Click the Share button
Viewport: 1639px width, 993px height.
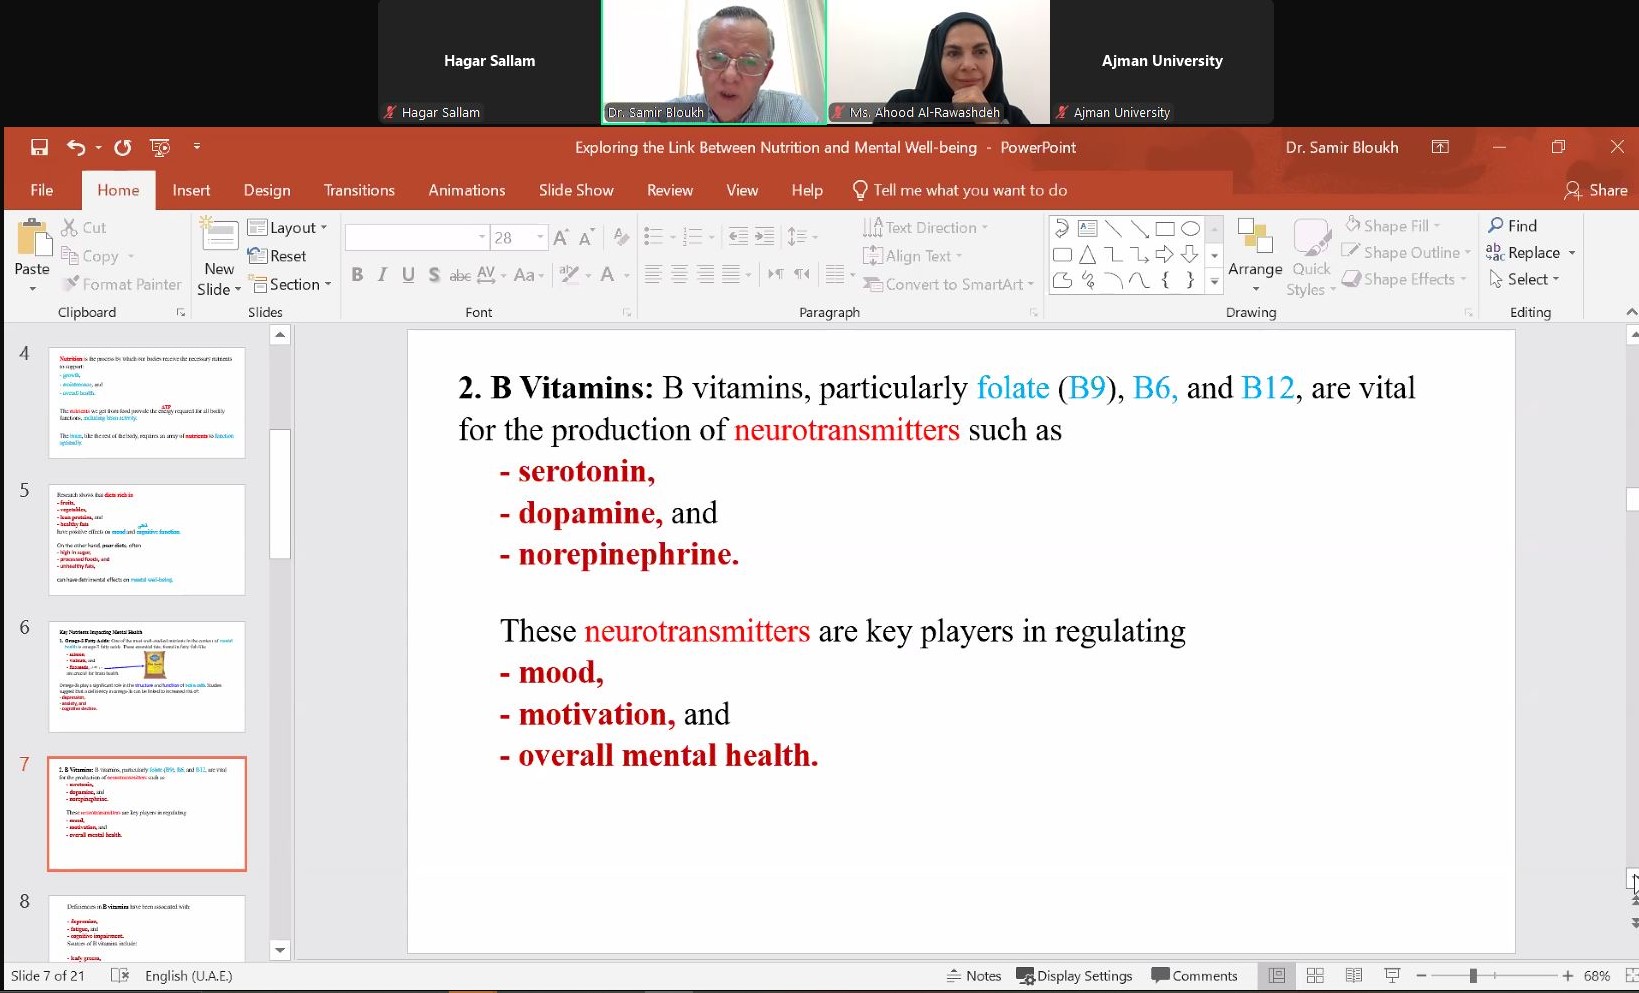pyautogui.click(x=1596, y=190)
